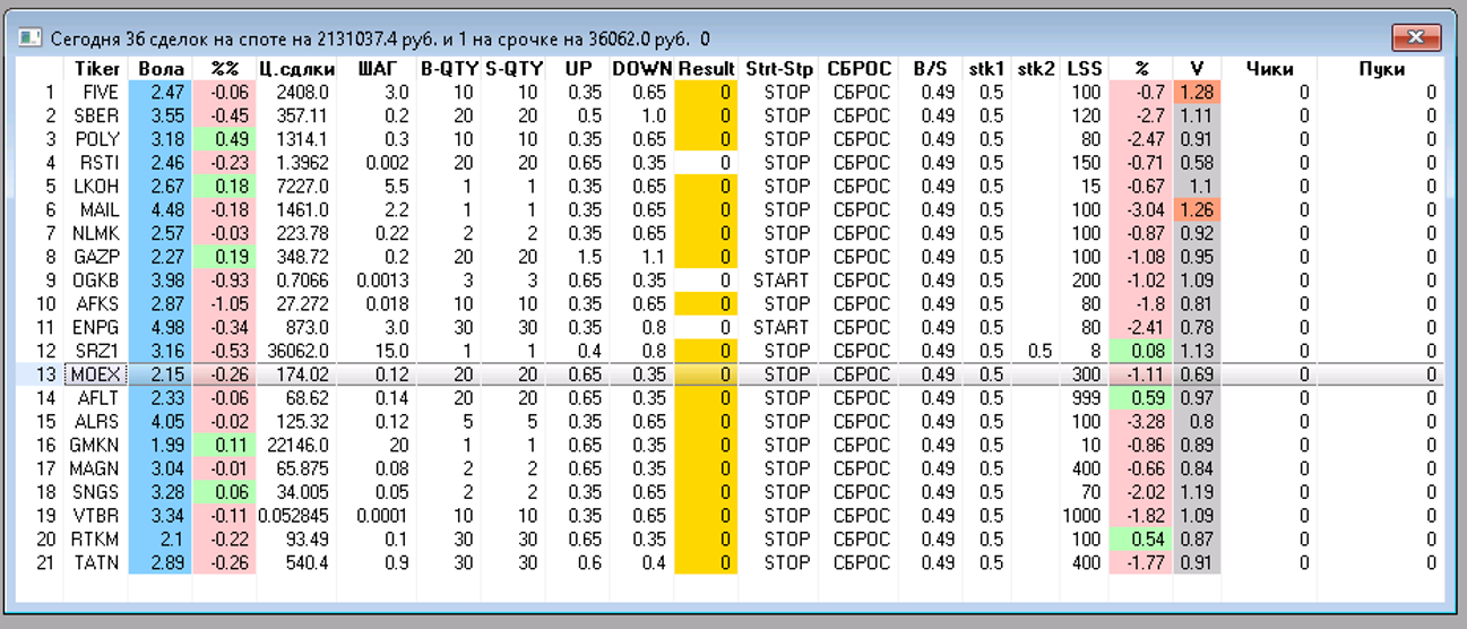Toggle STOP in the MOEX row

coord(786,374)
